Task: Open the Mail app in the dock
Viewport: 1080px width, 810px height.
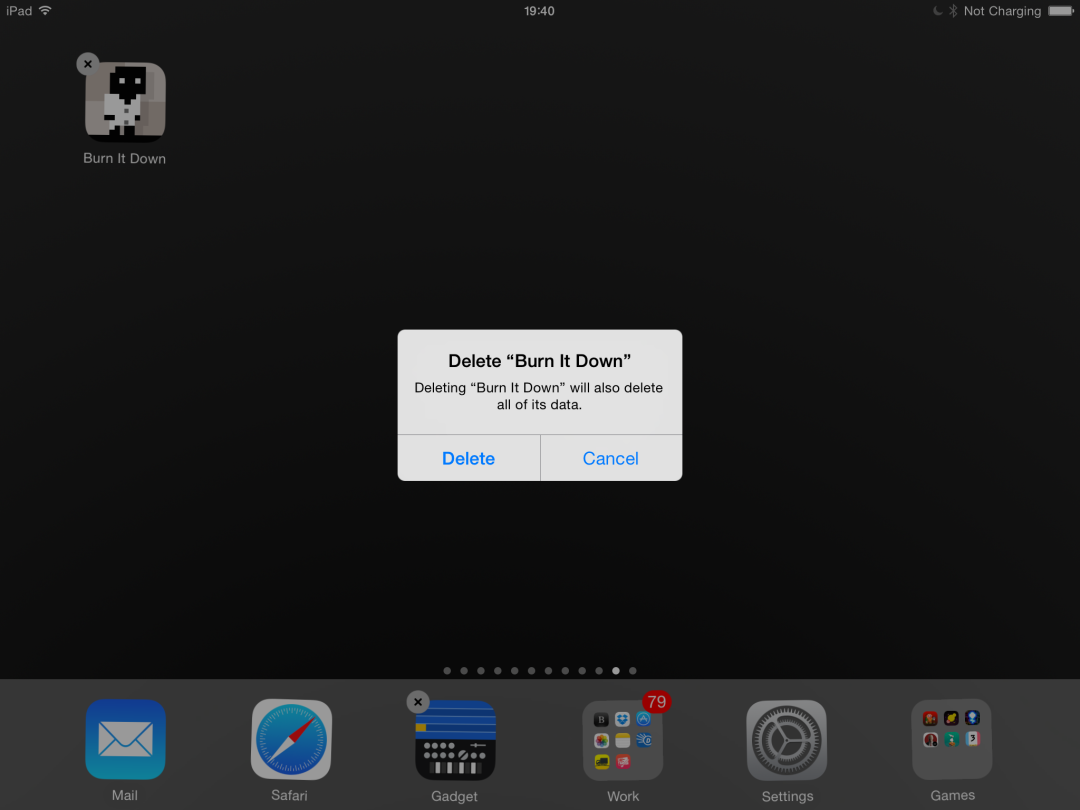Action: click(125, 740)
